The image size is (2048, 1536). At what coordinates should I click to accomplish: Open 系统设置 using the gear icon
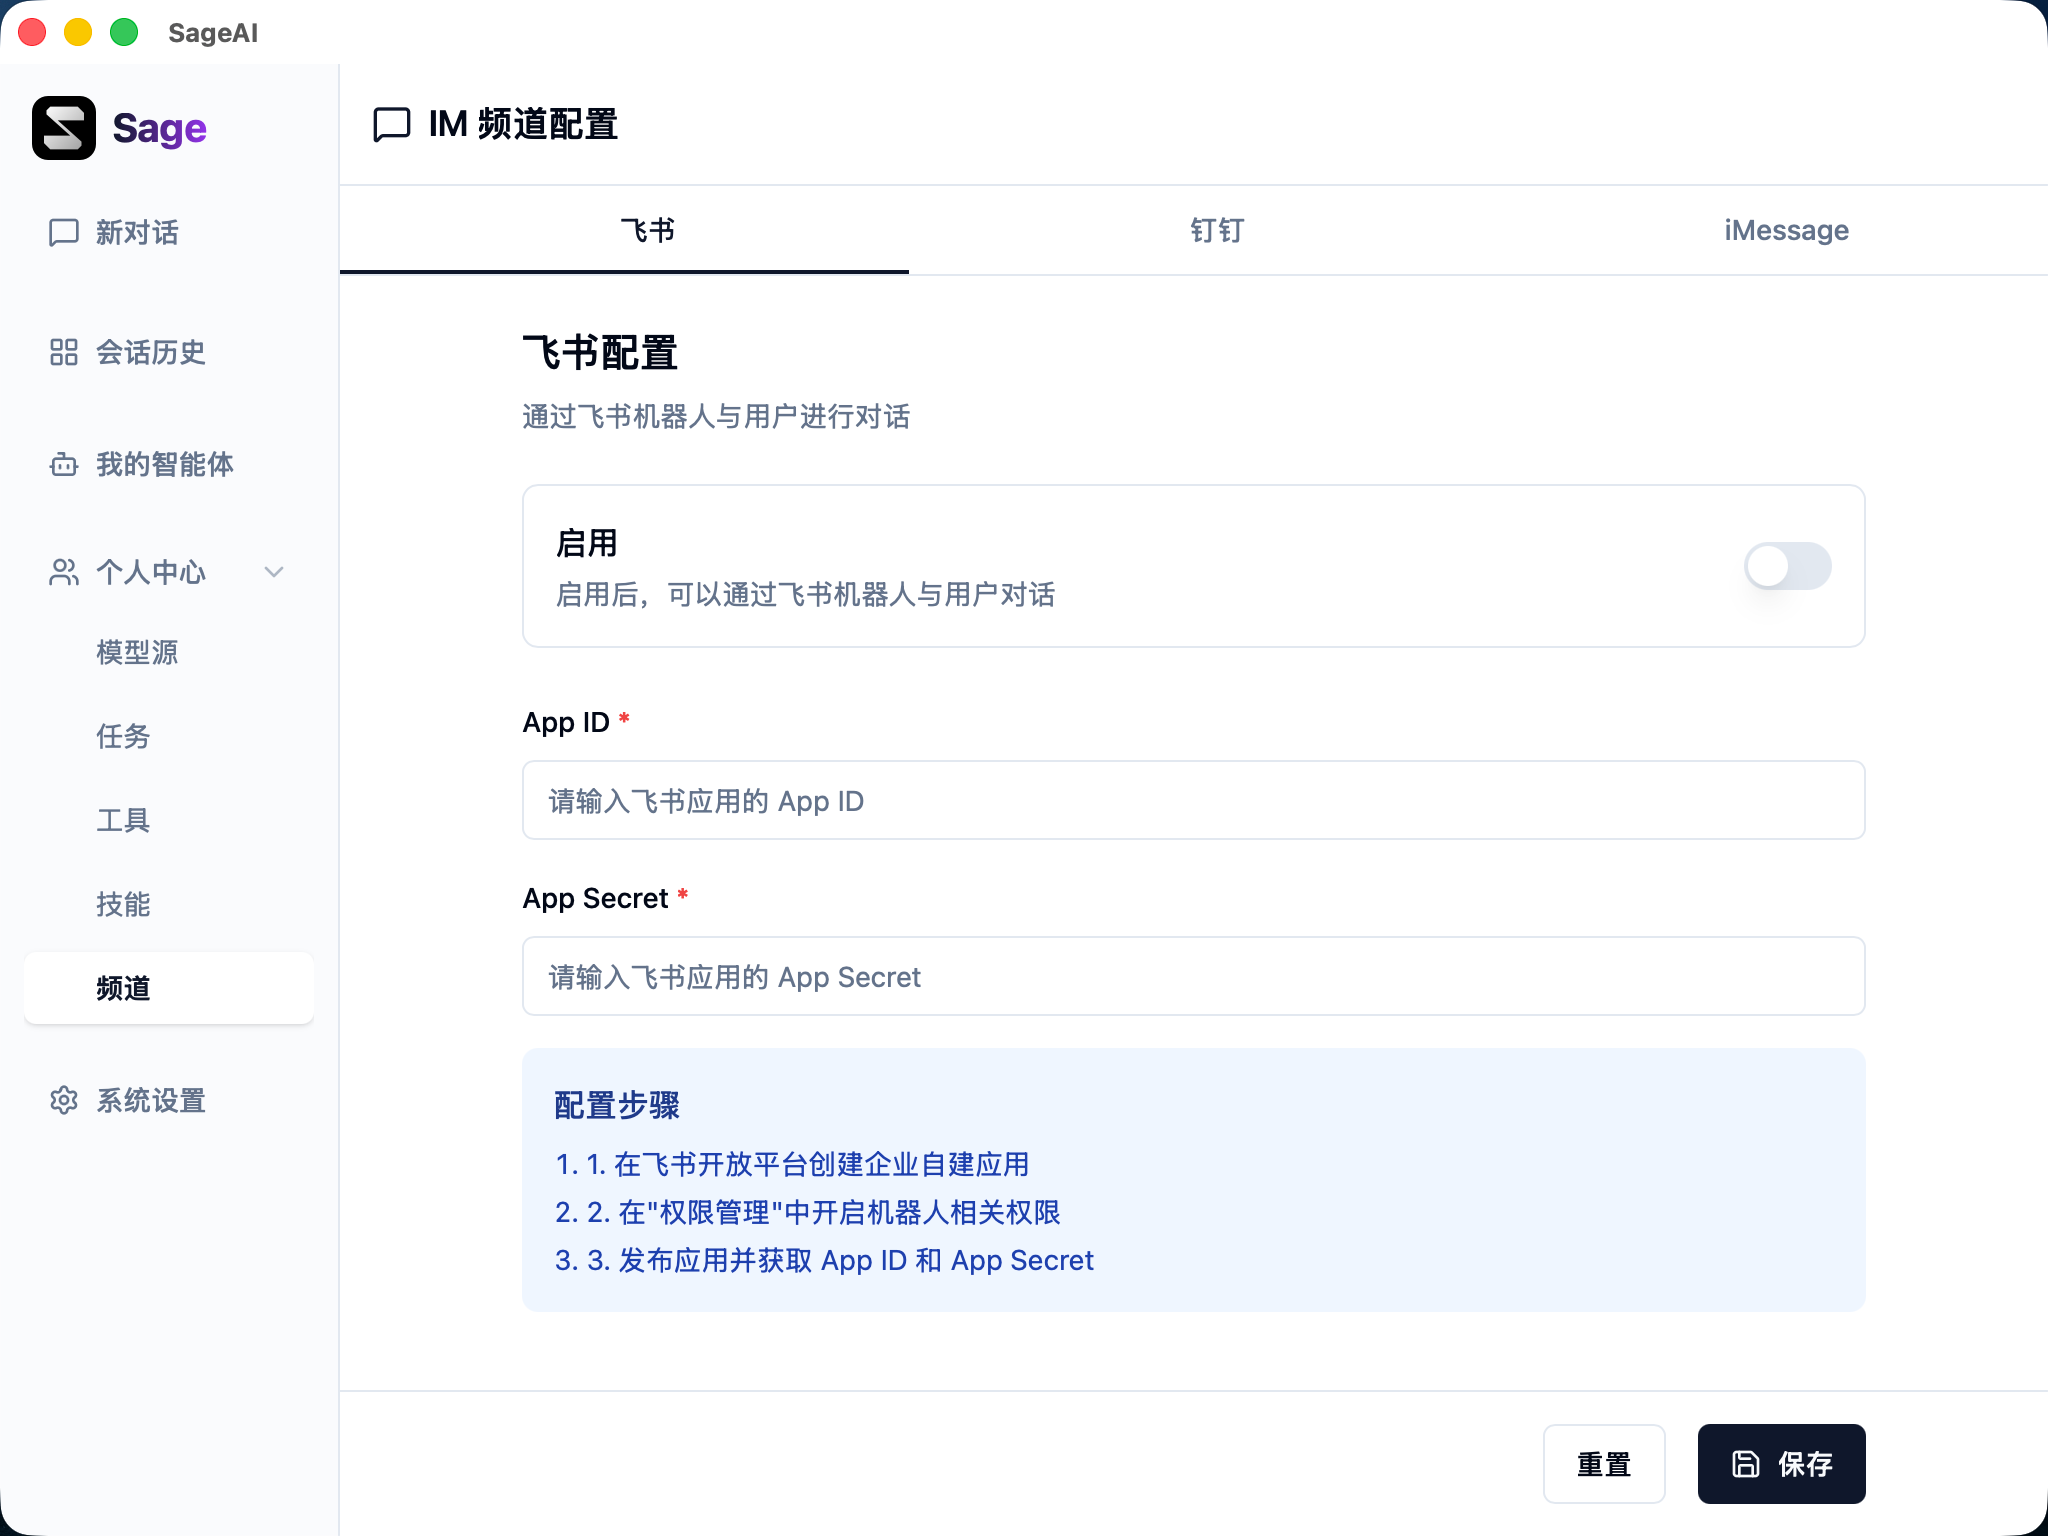click(64, 1100)
